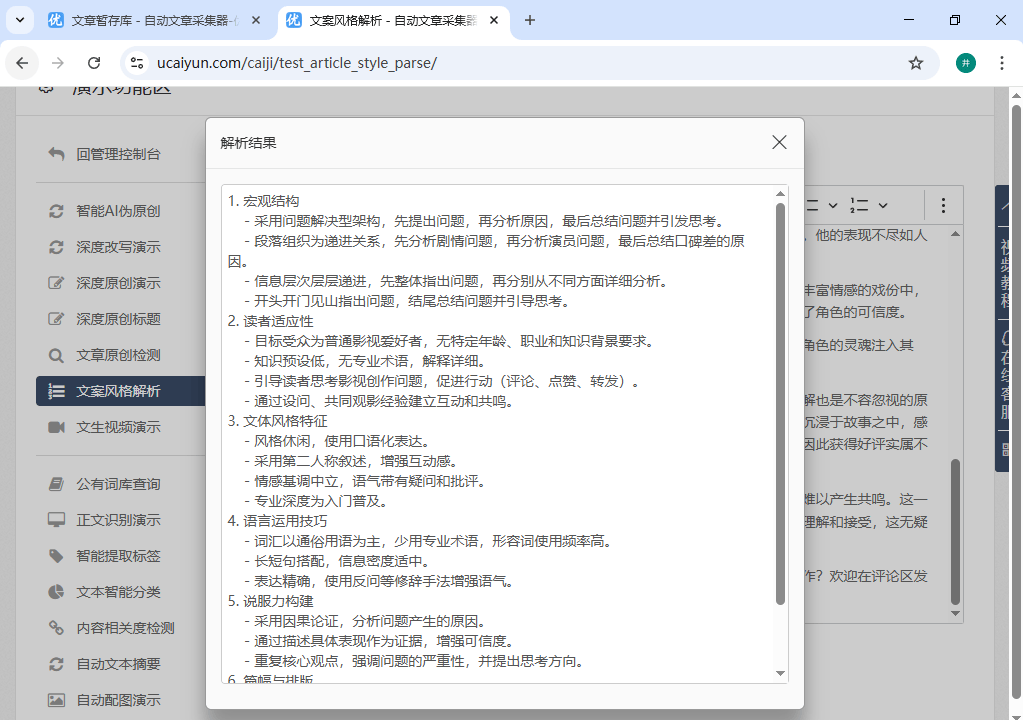Switch to the 文章暂存库 browser tab
1023x720 pixels.
click(x=154, y=20)
